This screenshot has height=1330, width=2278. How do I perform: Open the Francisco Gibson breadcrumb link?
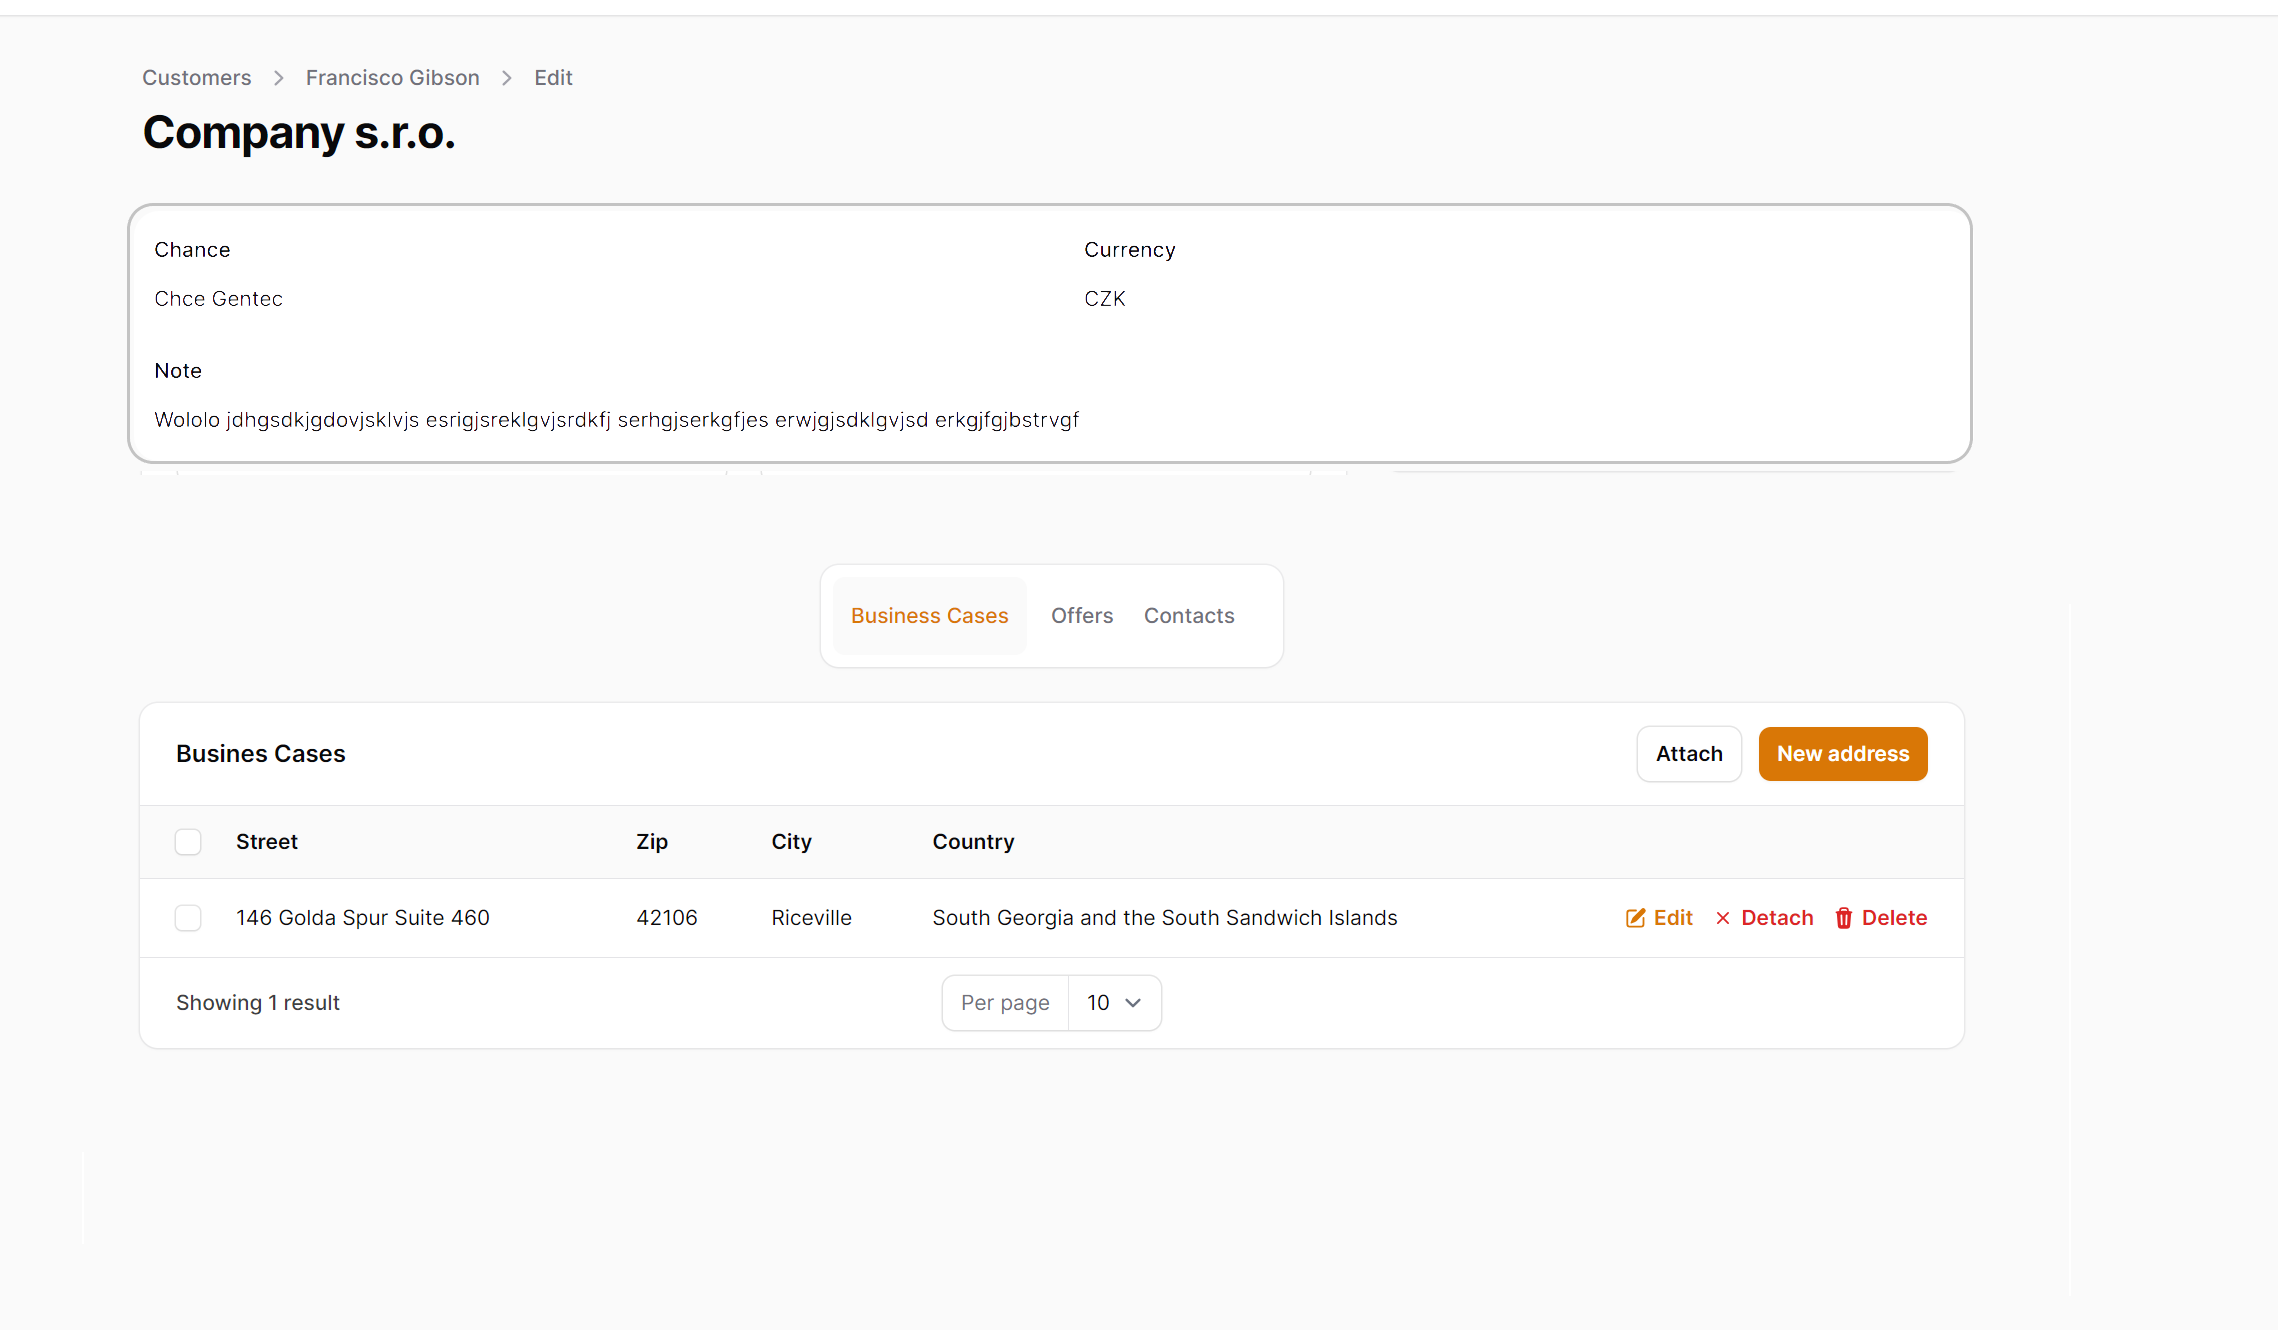[x=393, y=78]
